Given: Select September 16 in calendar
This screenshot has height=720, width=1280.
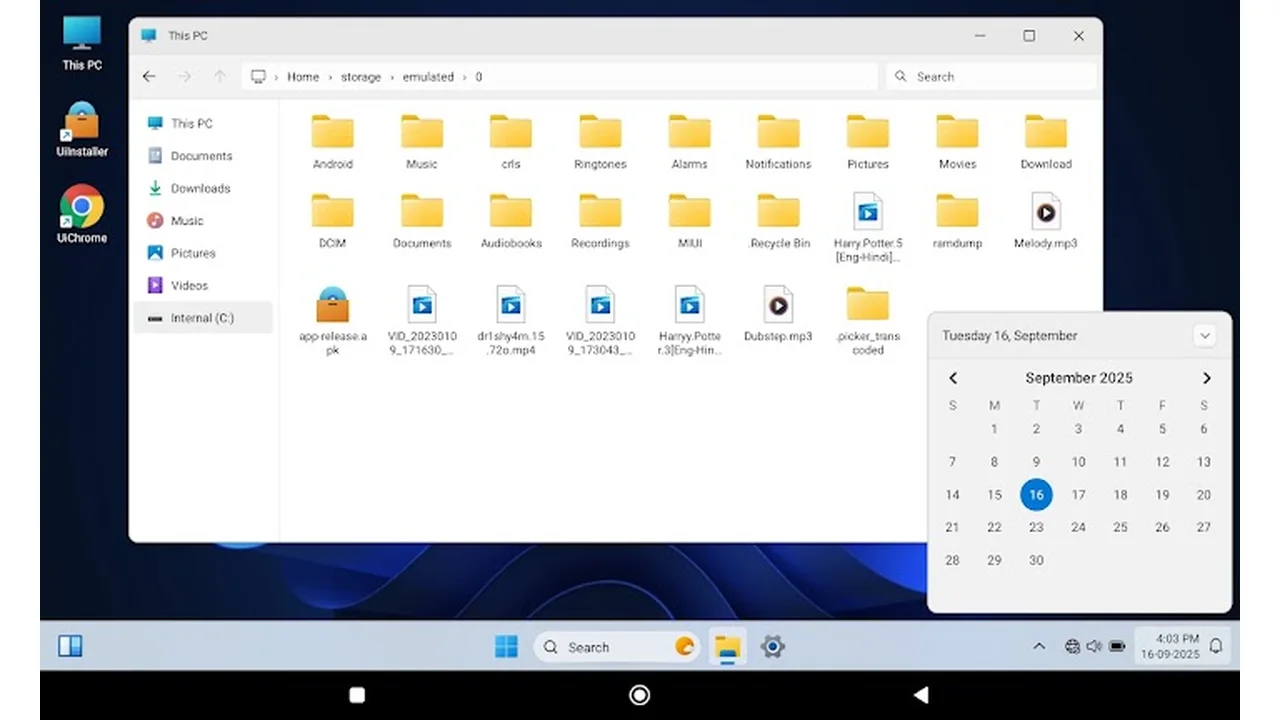Looking at the screenshot, I should coord(1036,494).
